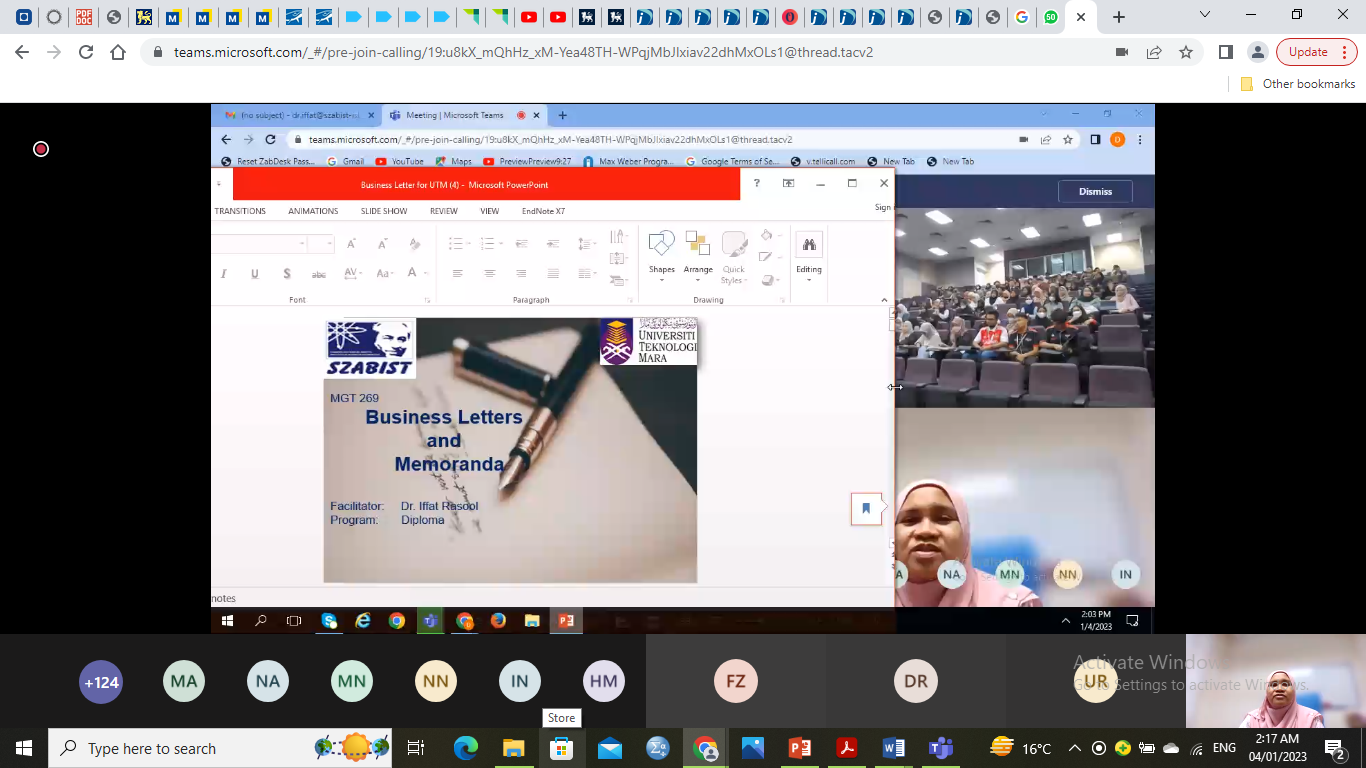
Task: Open Chrome's tab search chevron
Action: (x=1205, y=16)
